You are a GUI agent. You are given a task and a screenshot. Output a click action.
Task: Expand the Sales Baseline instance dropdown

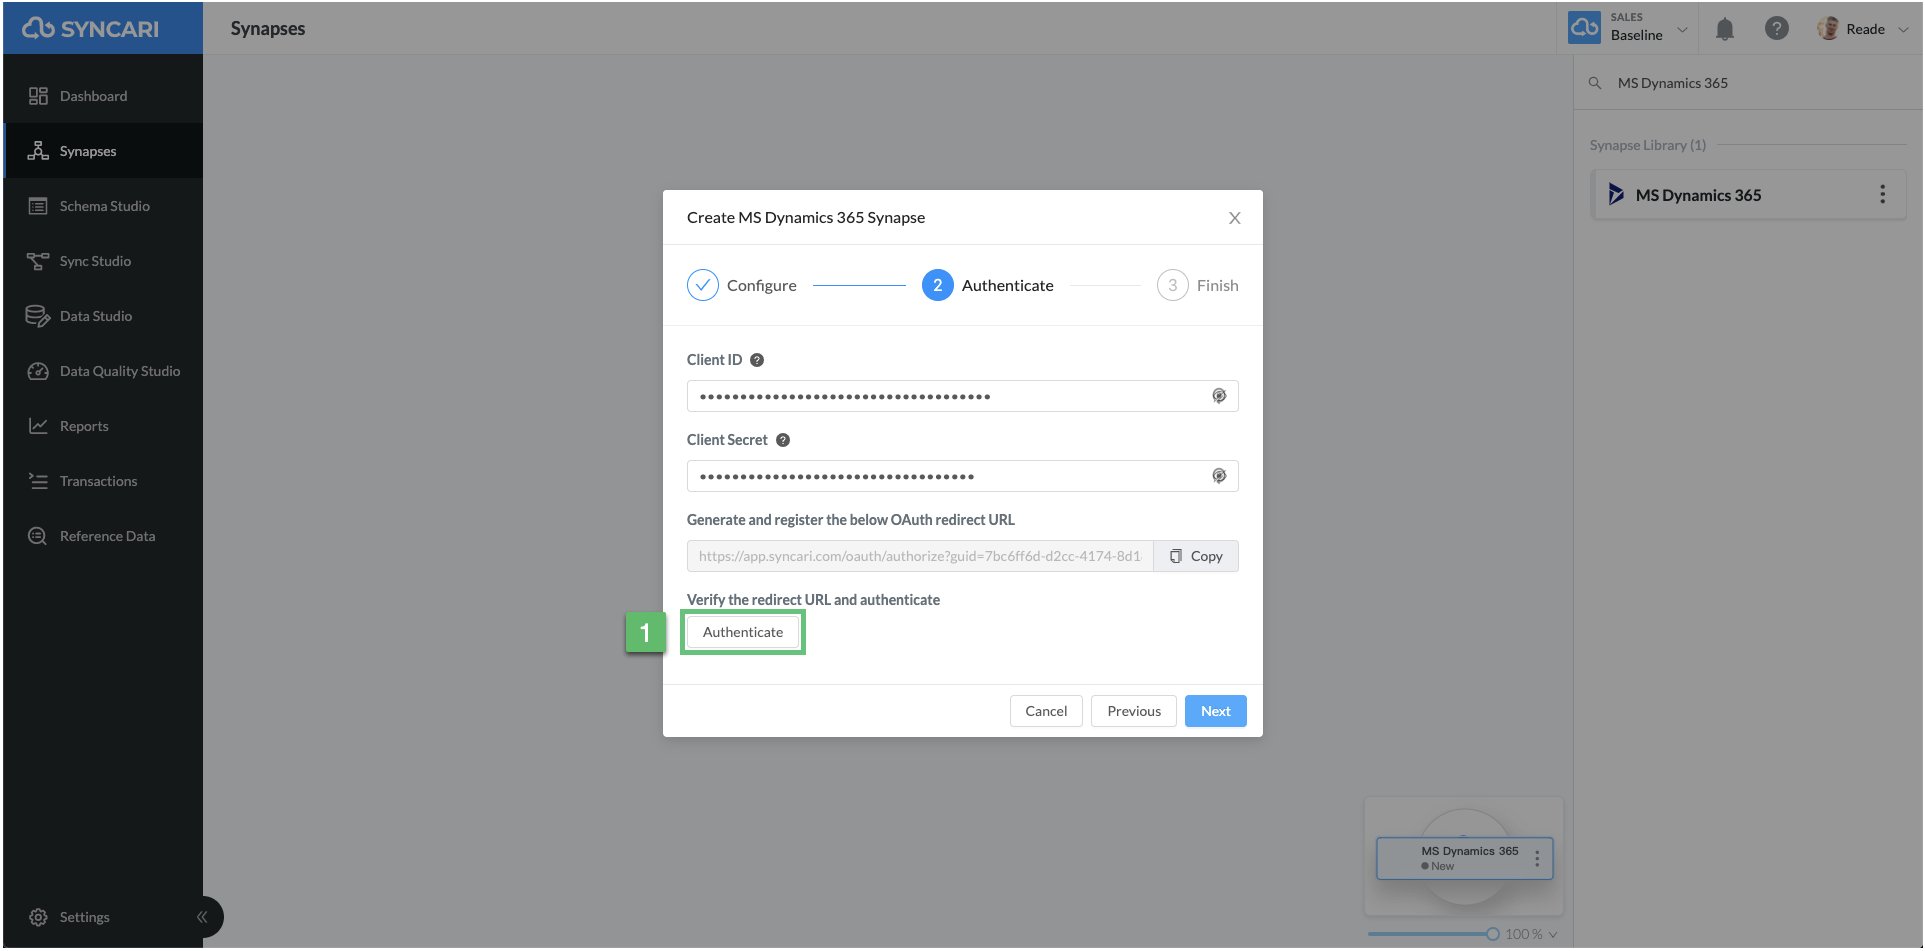(1682, 29)
